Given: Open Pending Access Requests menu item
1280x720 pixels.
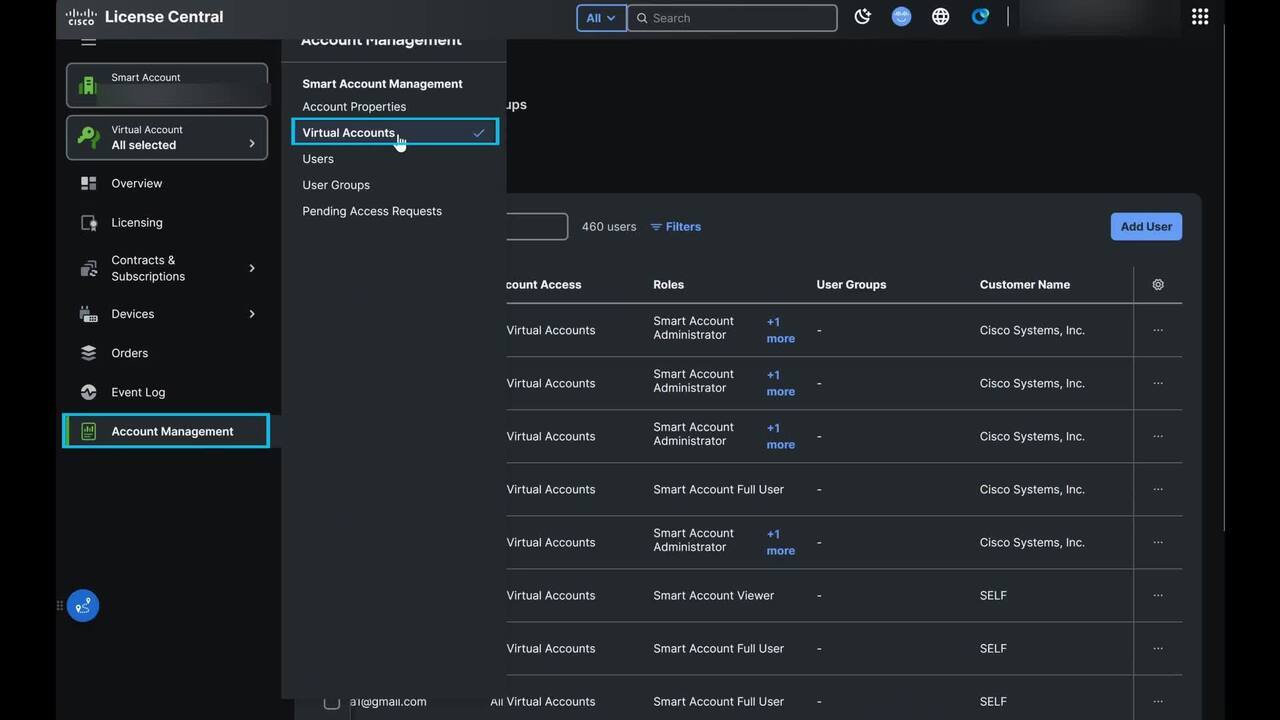Looking at the screenshot, I should (372, 211).
